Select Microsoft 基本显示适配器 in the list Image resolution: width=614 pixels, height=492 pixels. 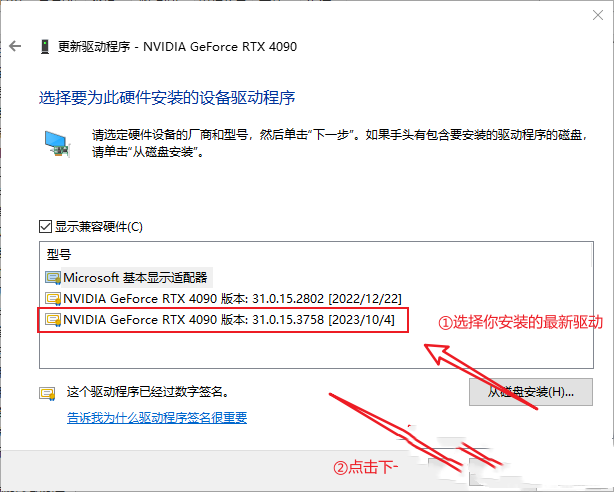tap(135, 278)
